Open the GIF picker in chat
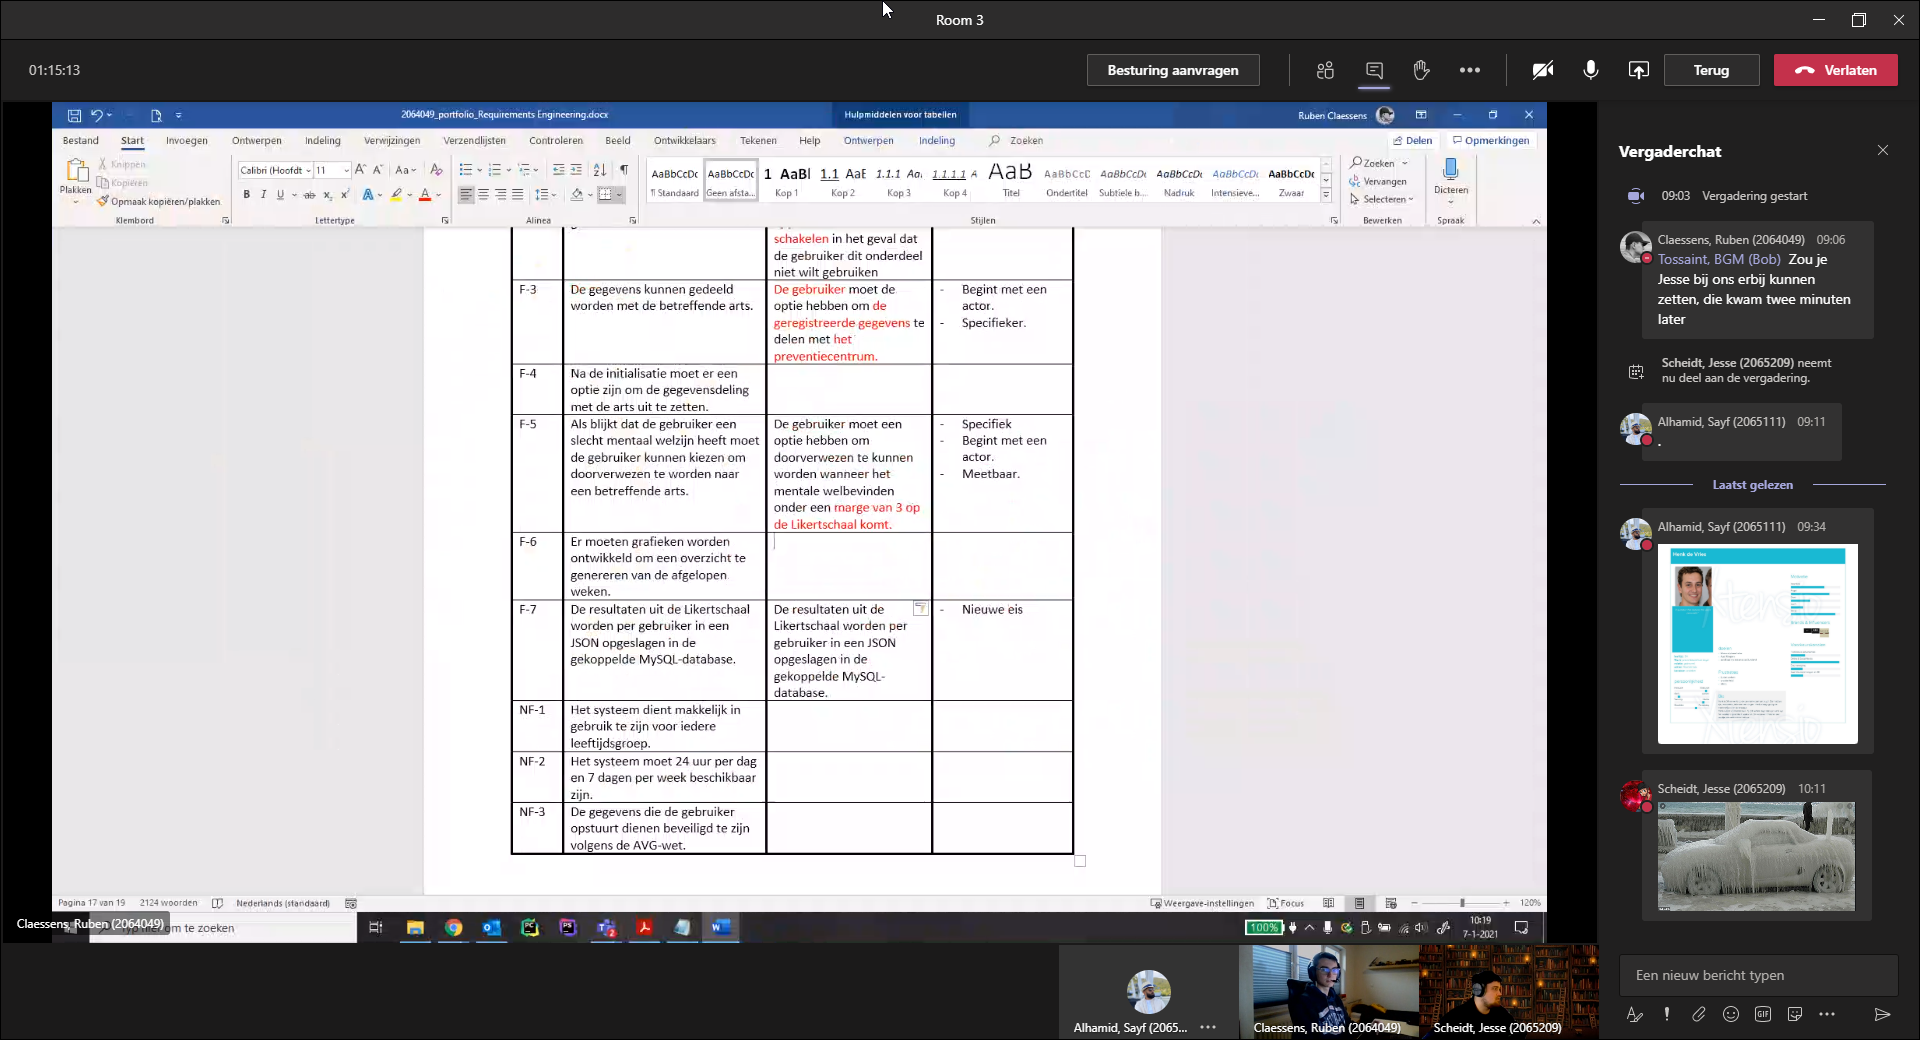The width and height of the screenshot is (1920, 1040). tap(1763, 1014)
